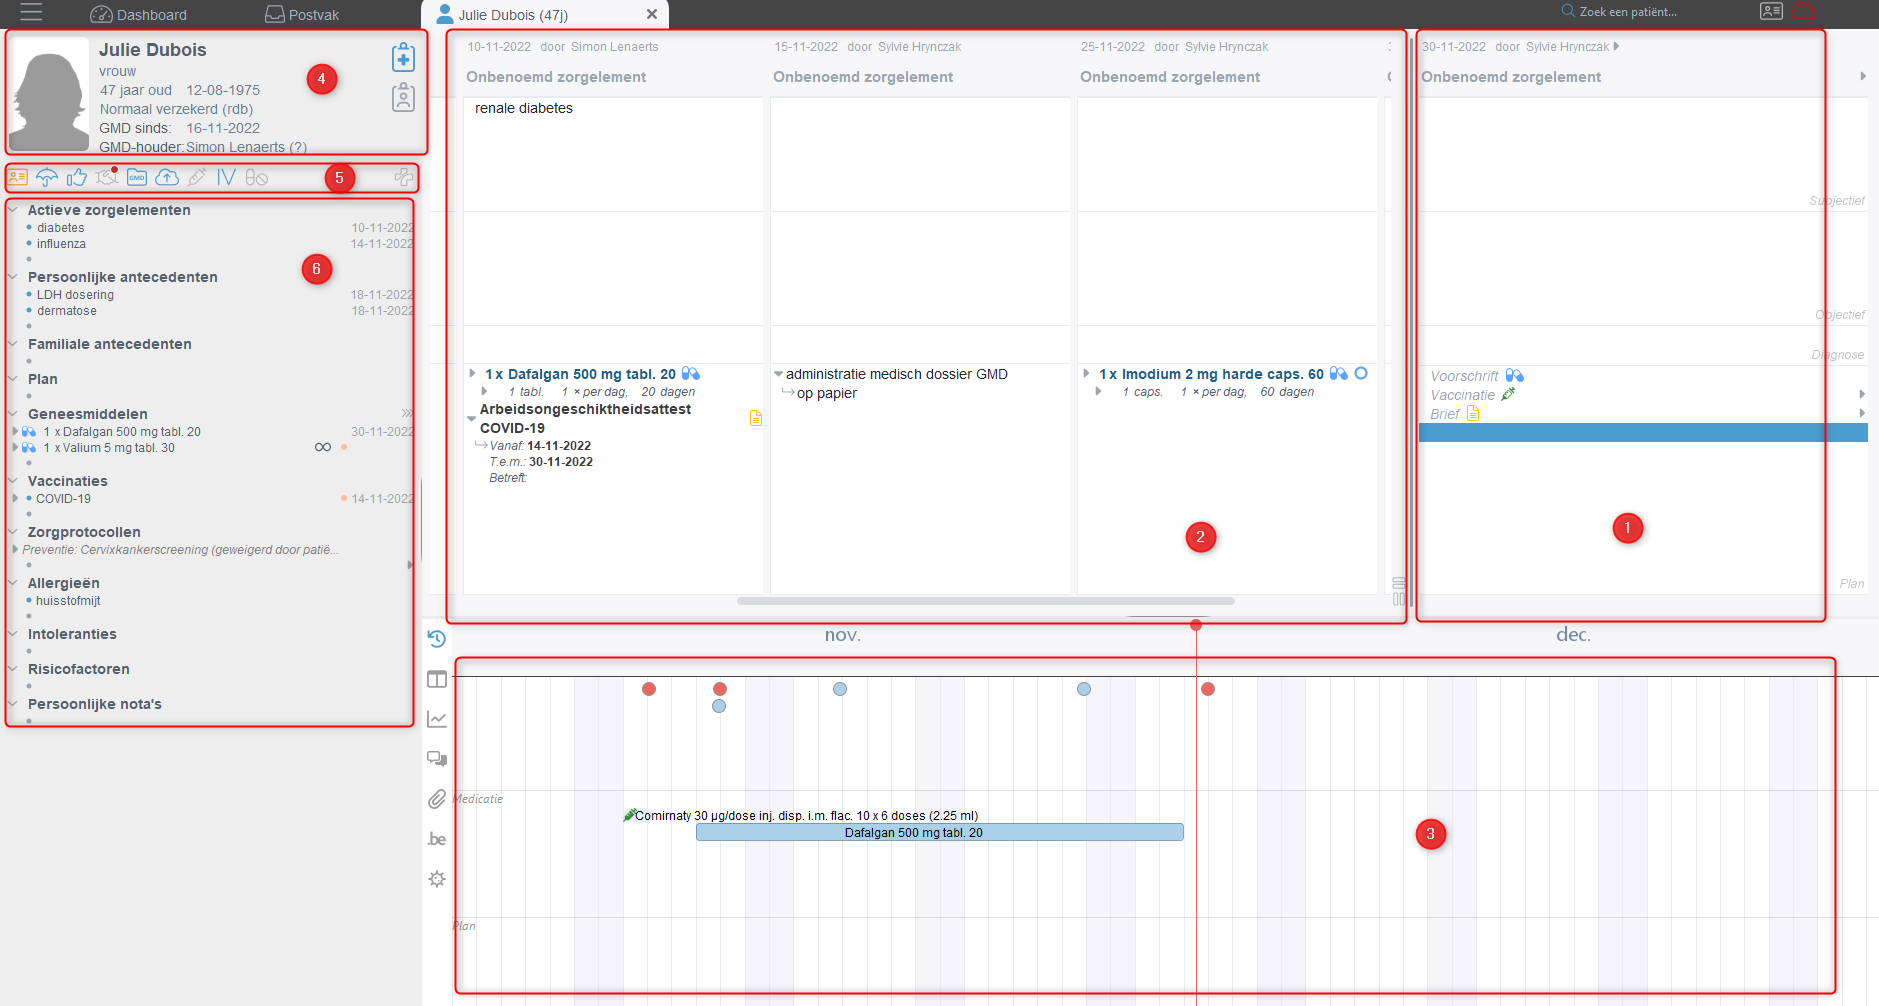Click the Brief link
The width and height of the screenshot is (1879, 1006).
click(x=1444, y=414)
